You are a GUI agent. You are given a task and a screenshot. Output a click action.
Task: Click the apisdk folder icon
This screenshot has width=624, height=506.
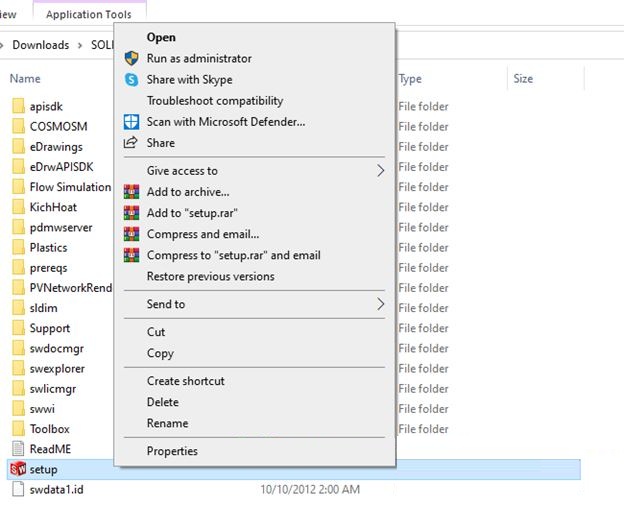pyautogui.click(x=18, y=106)
